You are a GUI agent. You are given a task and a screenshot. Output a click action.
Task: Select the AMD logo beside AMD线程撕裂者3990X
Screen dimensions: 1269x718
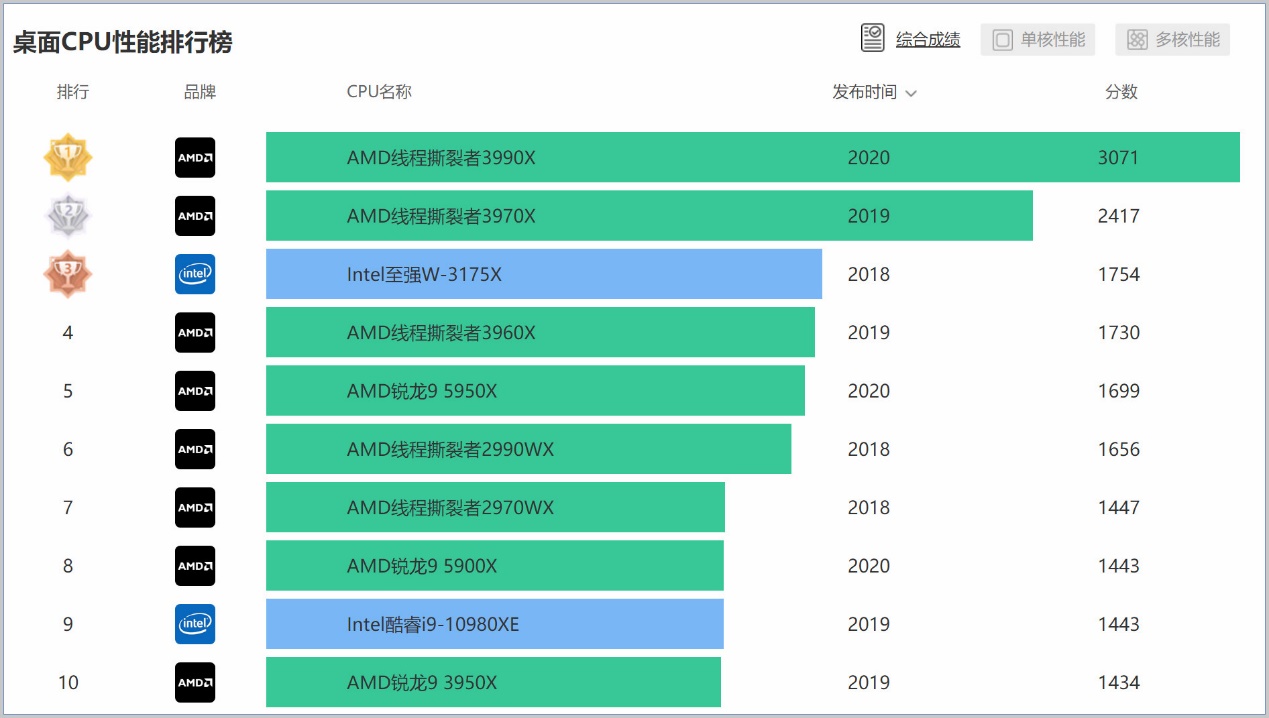coord(194,157)
